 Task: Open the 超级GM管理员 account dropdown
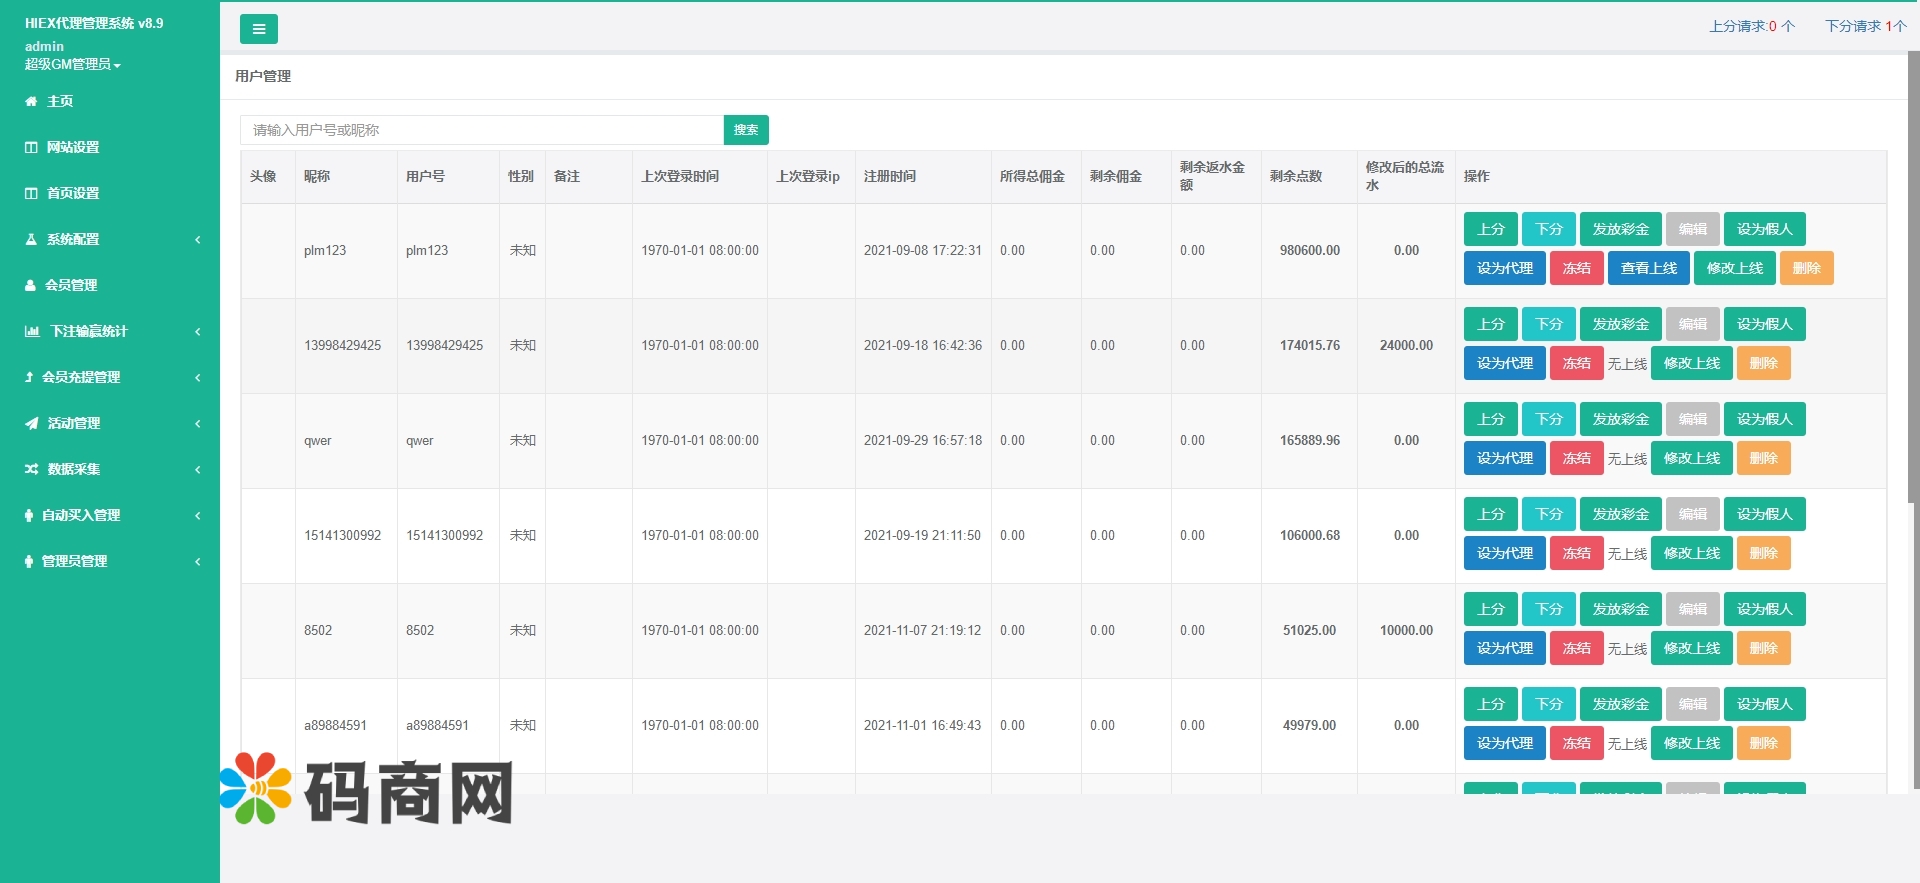click(73, 64)
